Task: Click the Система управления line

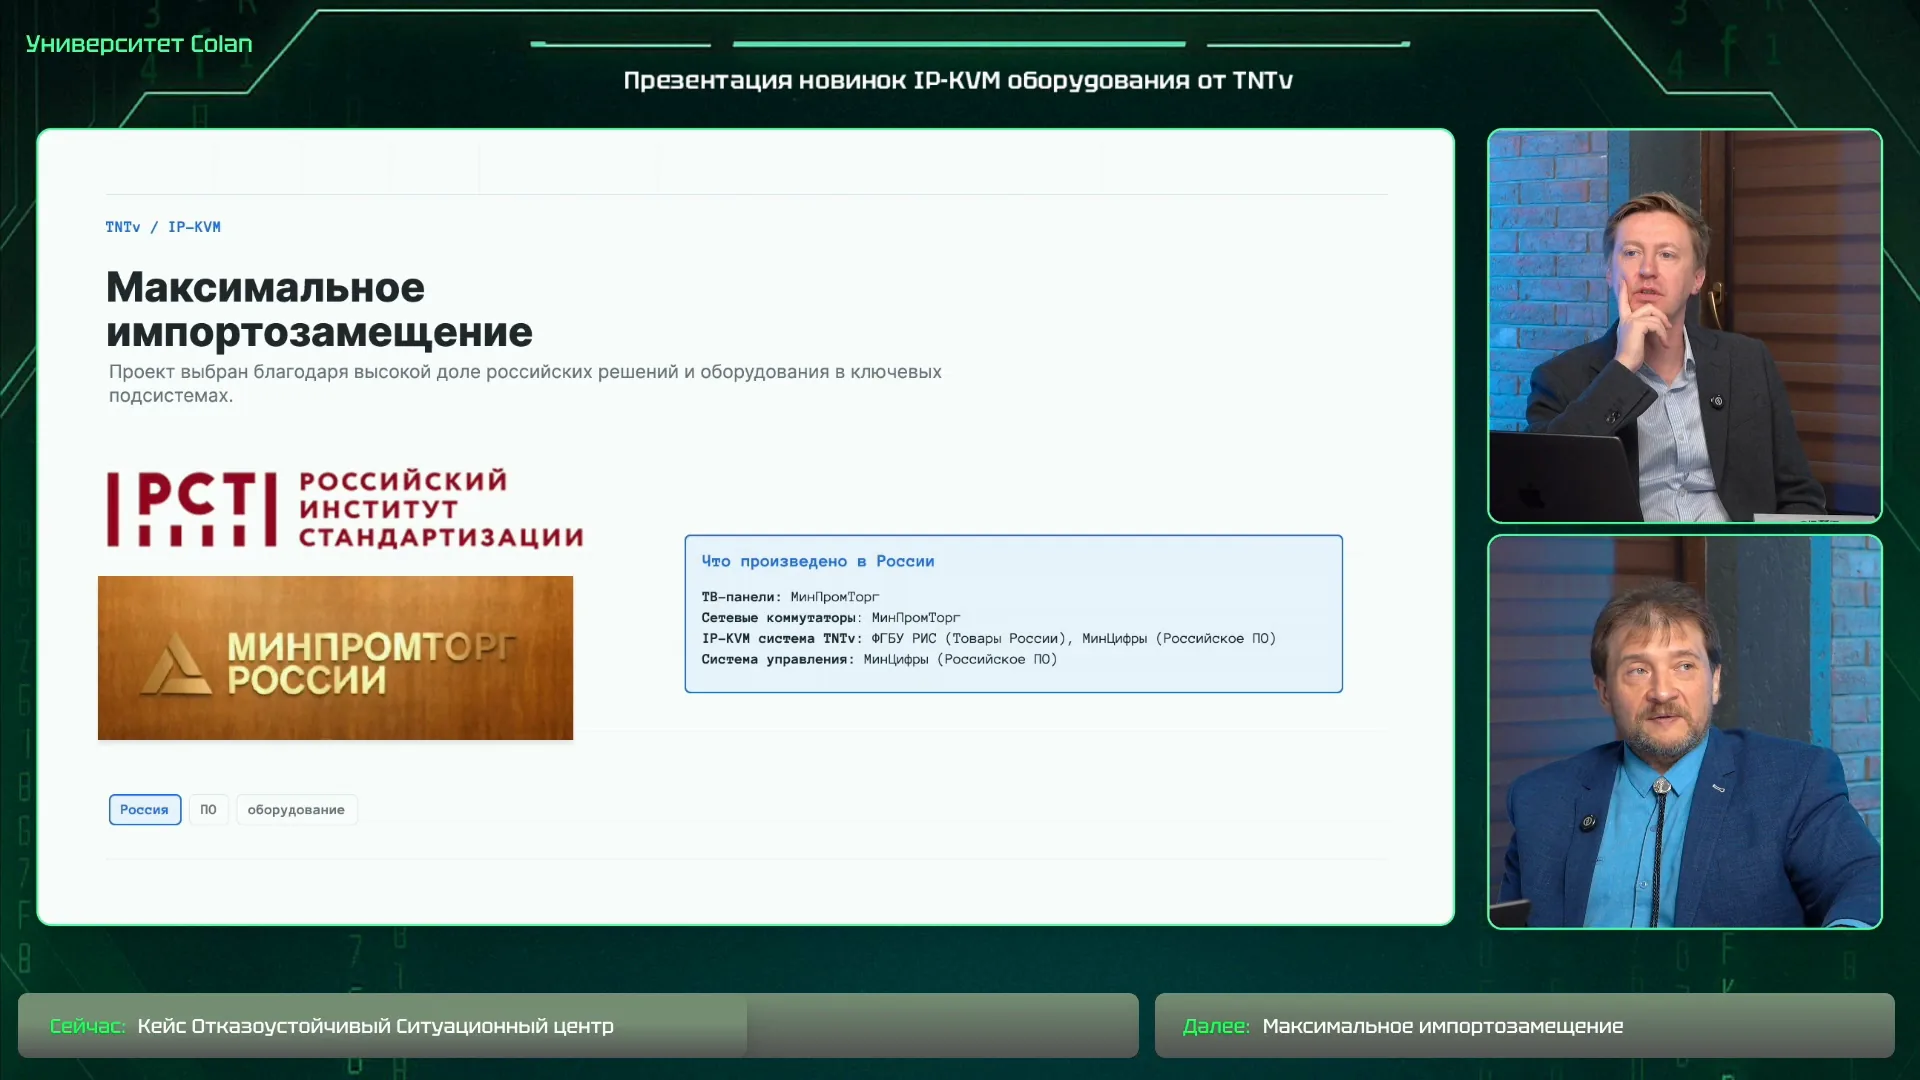Action: [879, 660]
